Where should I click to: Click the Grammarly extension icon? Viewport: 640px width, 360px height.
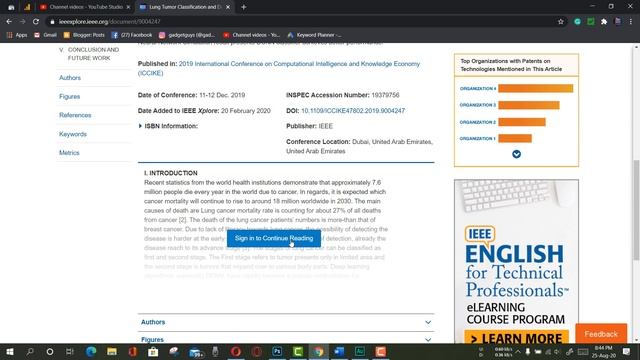pyautogui.click(x=577, y=21)
